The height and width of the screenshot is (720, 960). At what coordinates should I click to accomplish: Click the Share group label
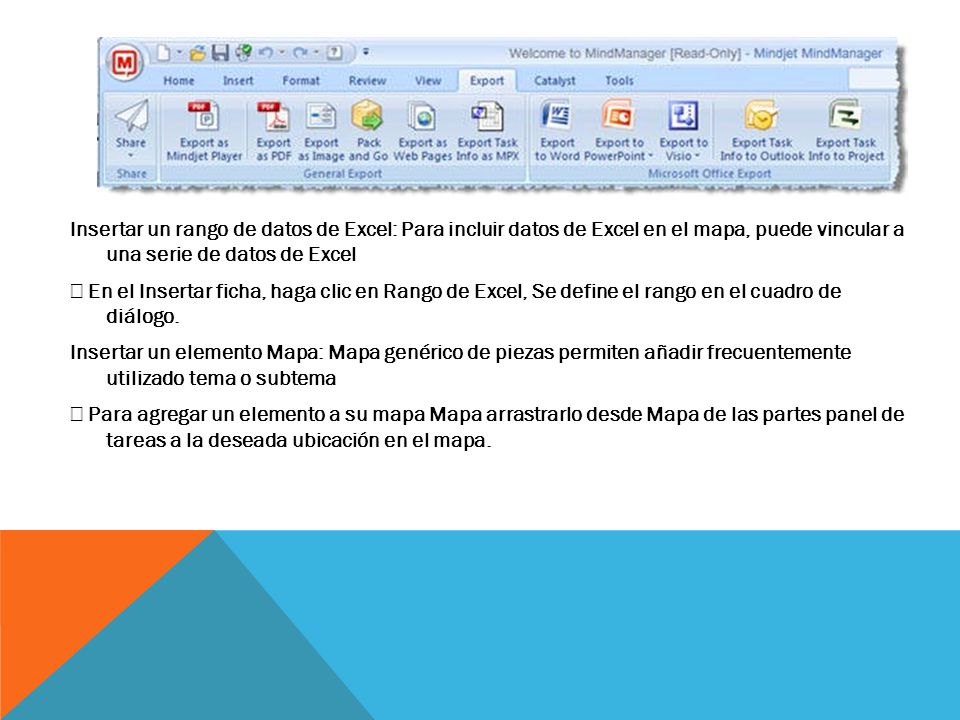click(131, 174)
